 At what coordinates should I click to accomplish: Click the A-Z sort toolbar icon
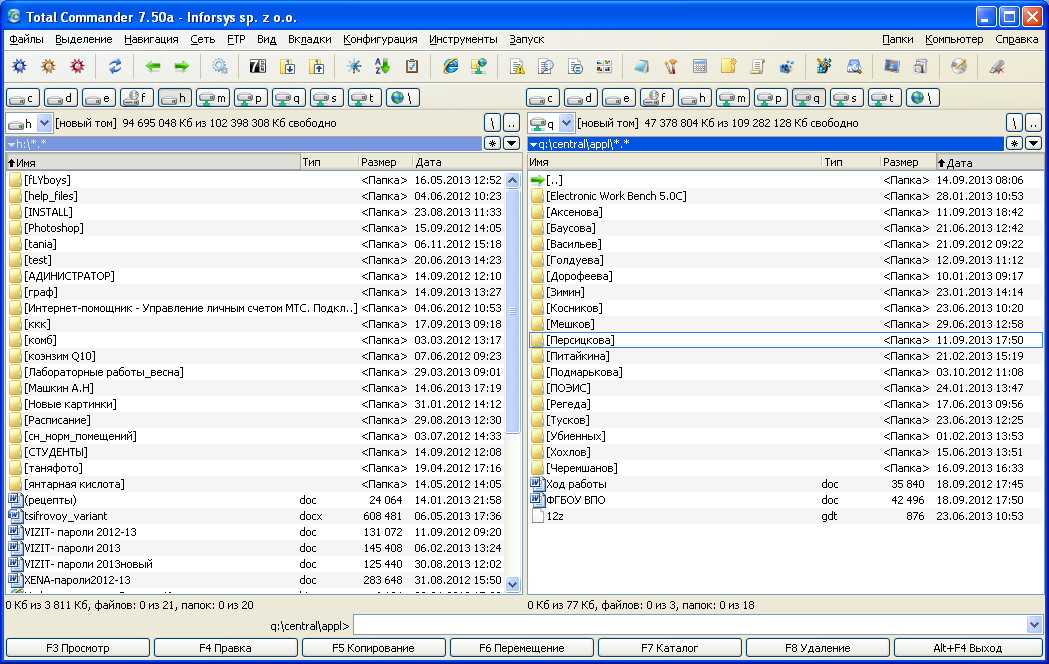383,66
